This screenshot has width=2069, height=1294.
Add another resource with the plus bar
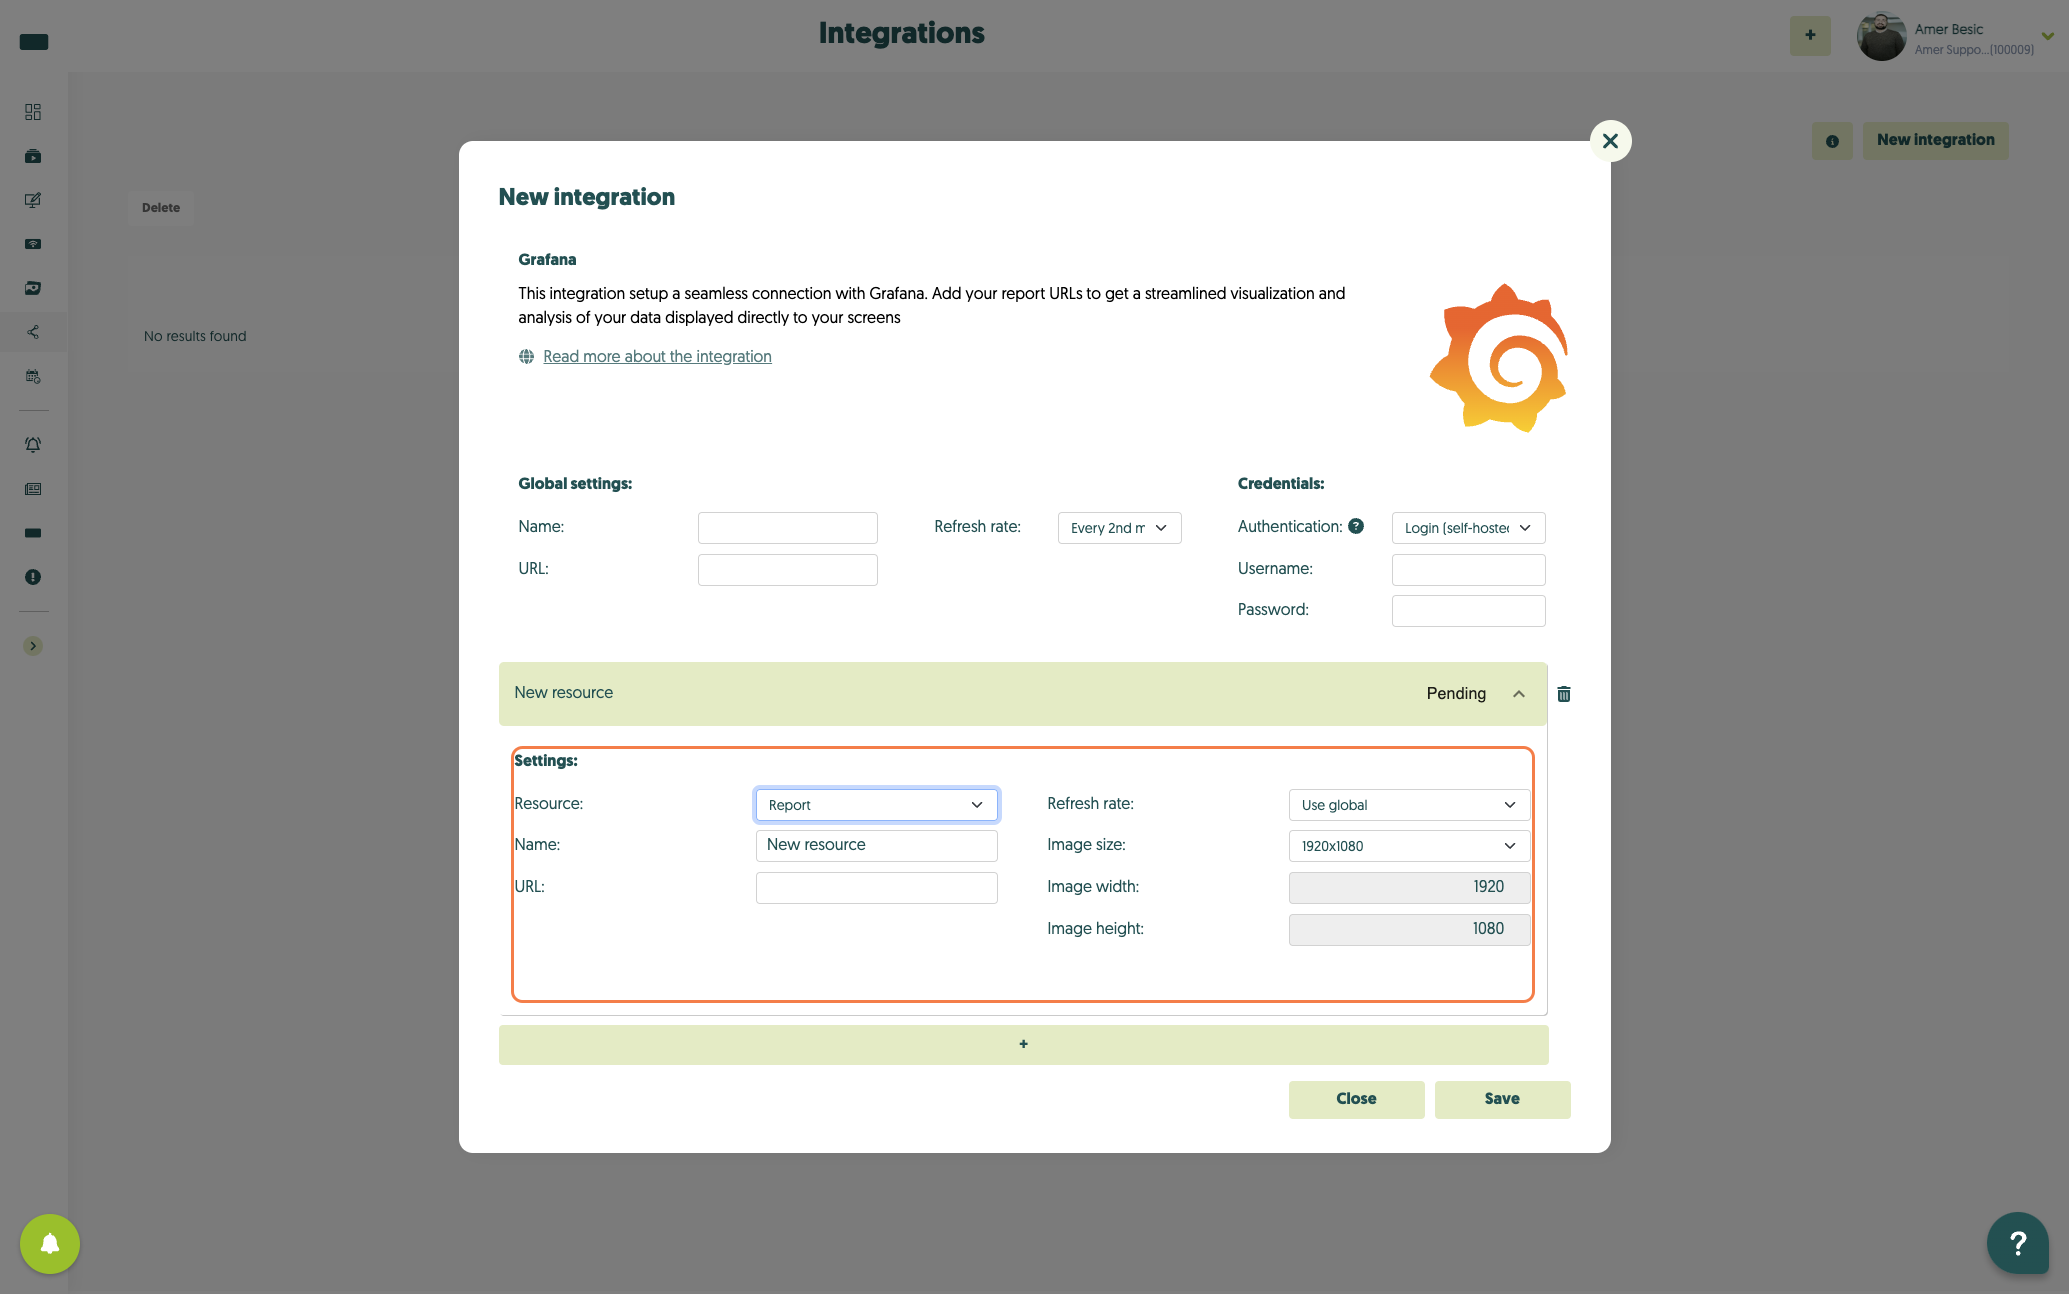(x=1023, y=1044)
